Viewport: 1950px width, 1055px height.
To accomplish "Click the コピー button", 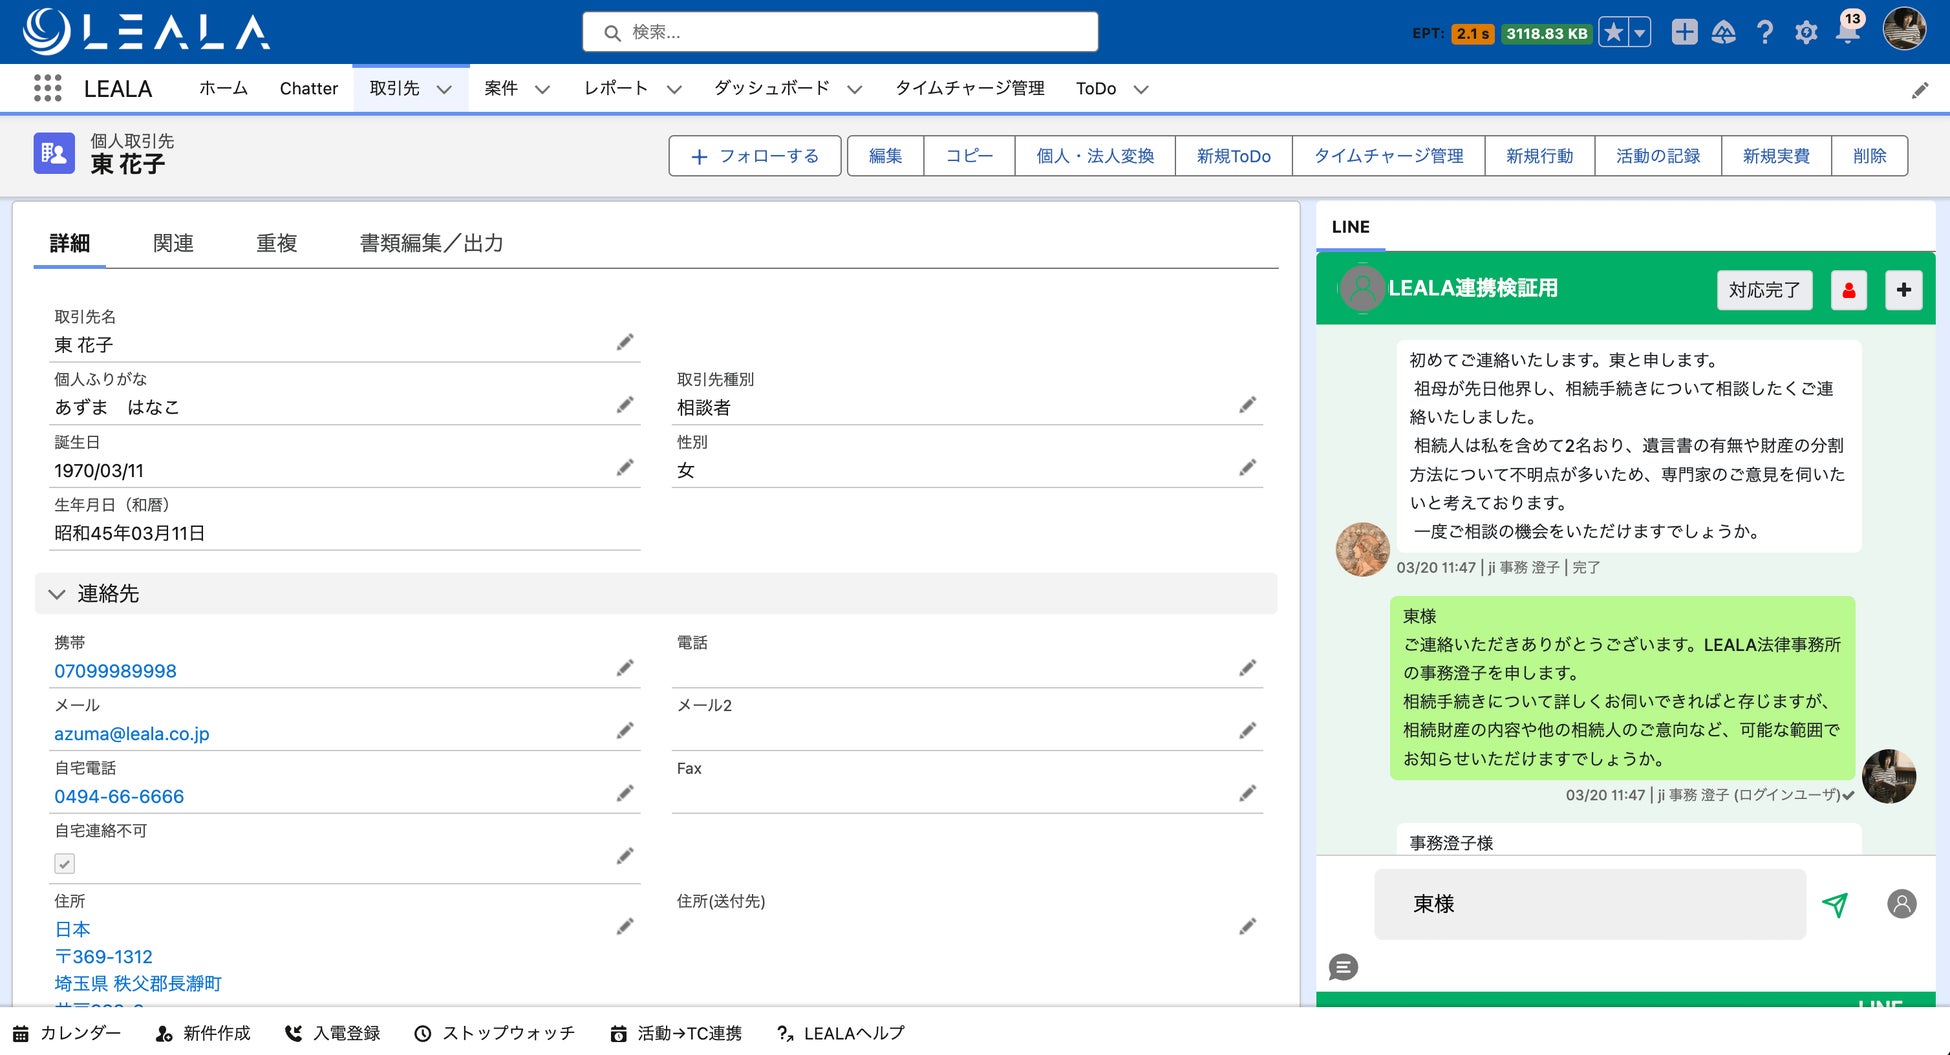I will 970,156.
